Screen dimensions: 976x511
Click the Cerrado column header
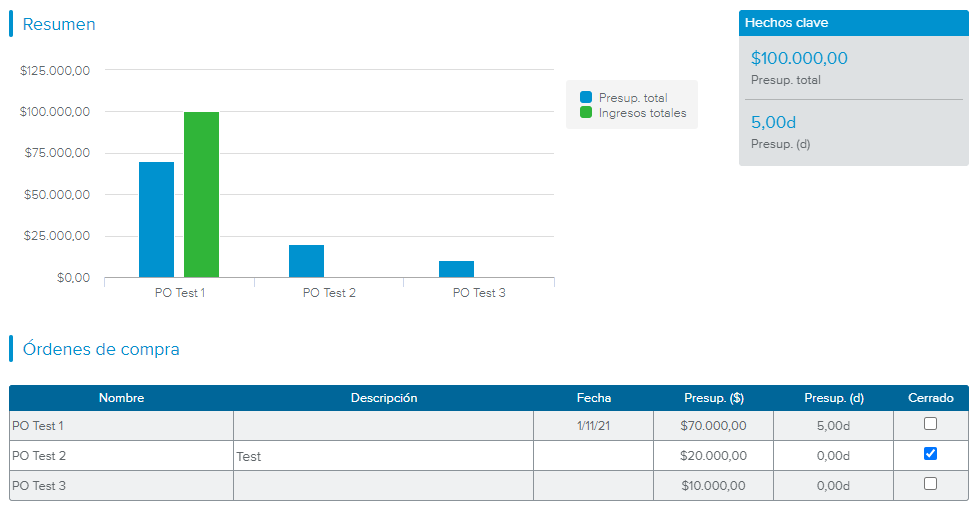[x=930, y=398]
